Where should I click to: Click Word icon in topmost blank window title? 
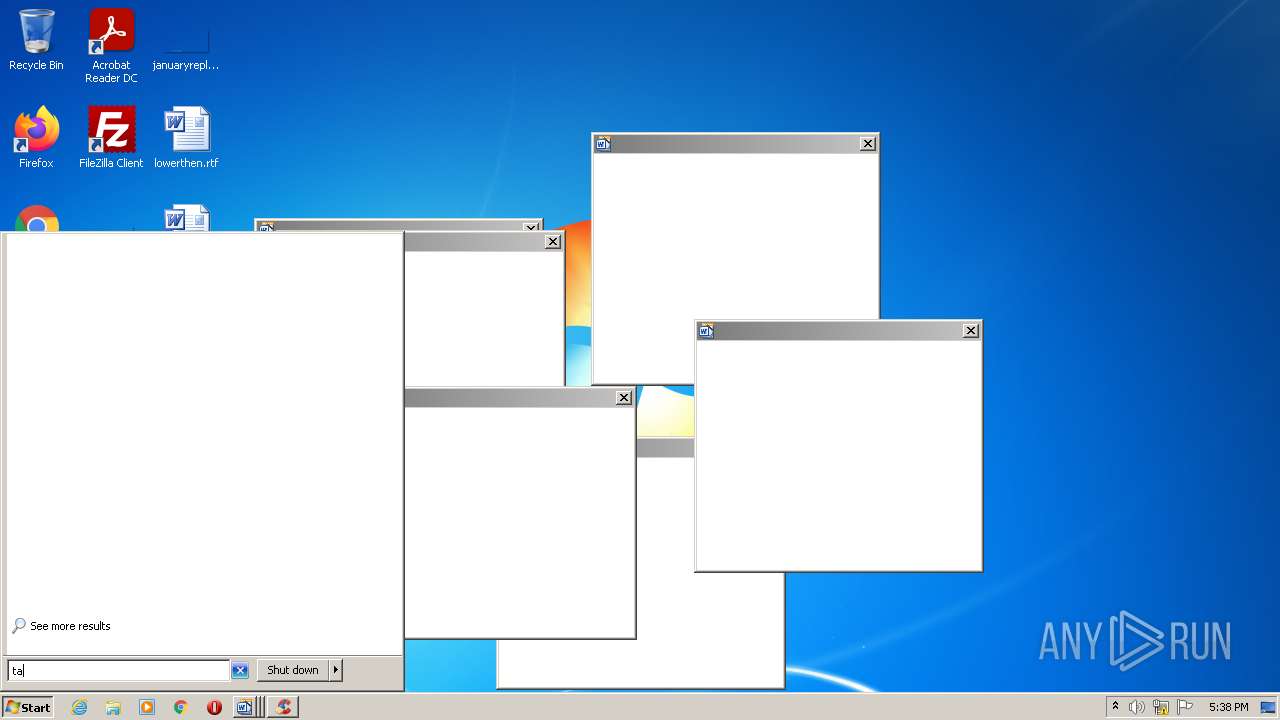603,144
